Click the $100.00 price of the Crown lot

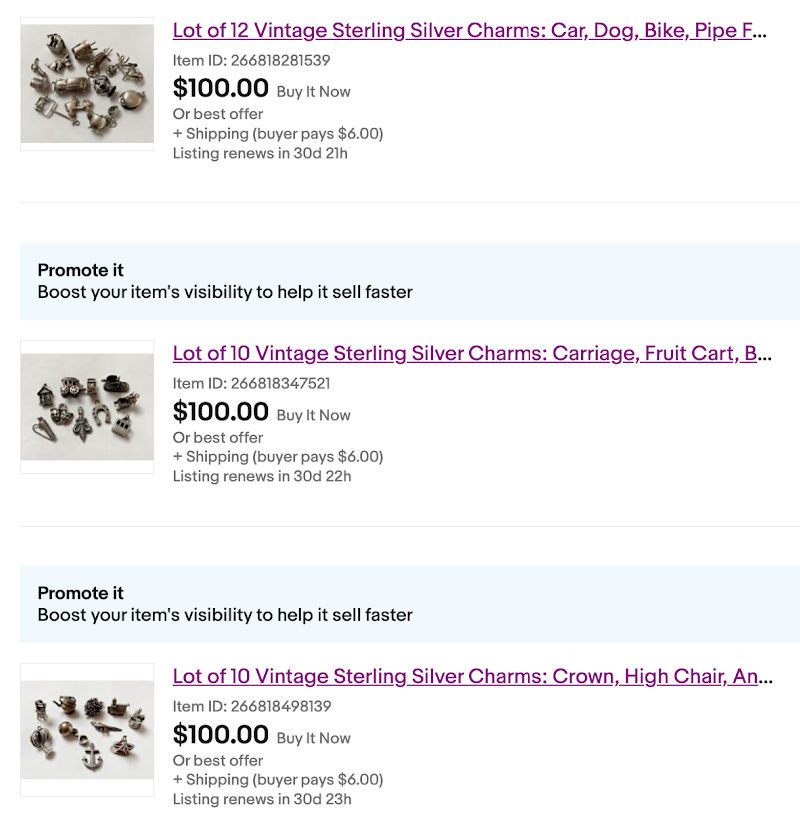click(221, 735)
